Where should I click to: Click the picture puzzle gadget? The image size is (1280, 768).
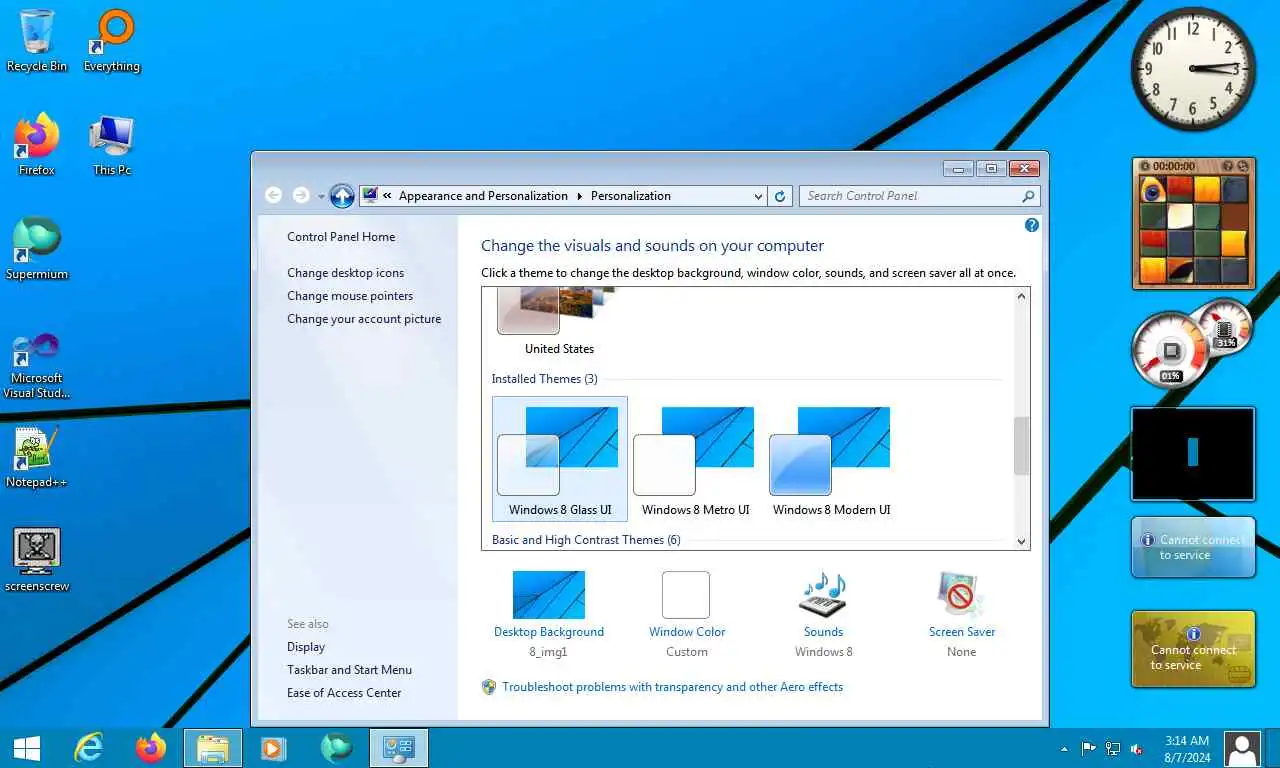tap(1193, 224)
